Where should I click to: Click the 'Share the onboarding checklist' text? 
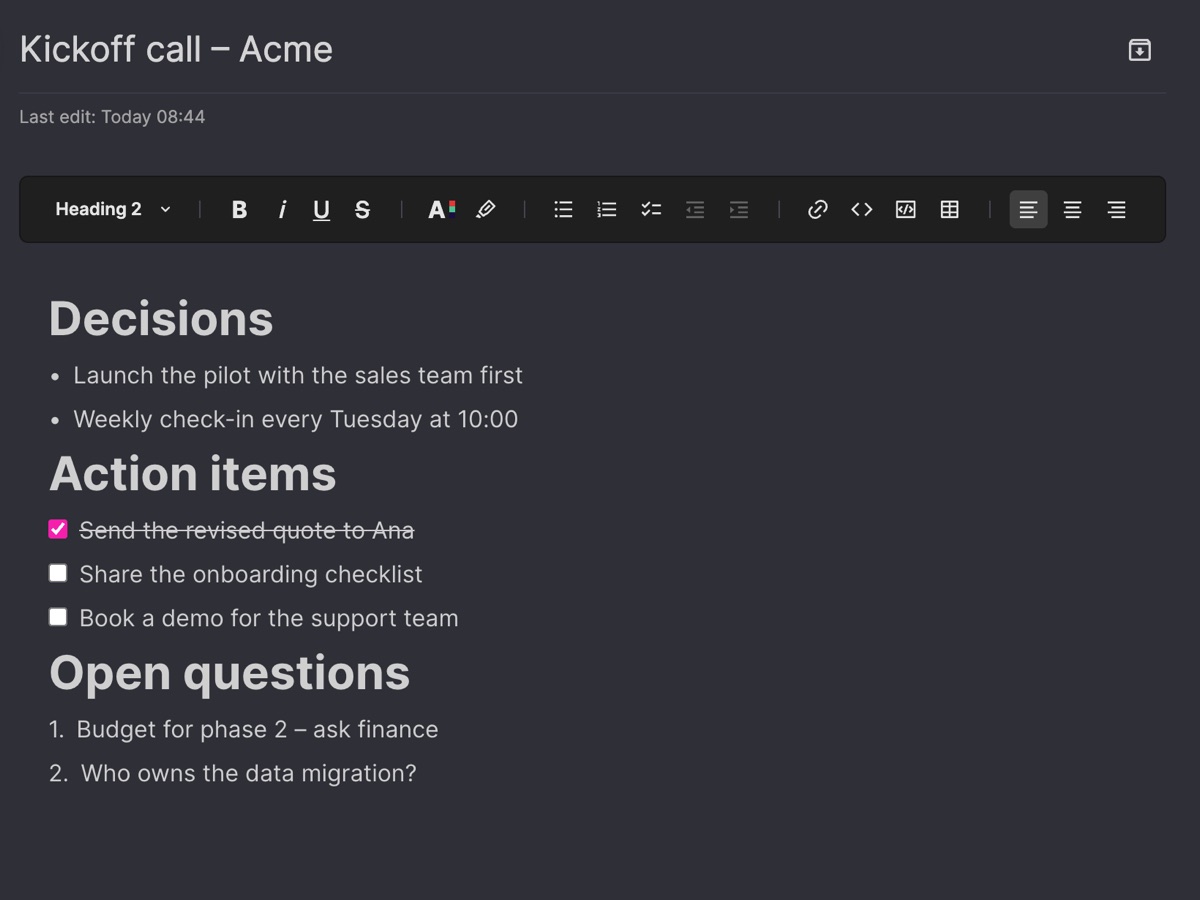pyautogui.click(x=251, y=575)
